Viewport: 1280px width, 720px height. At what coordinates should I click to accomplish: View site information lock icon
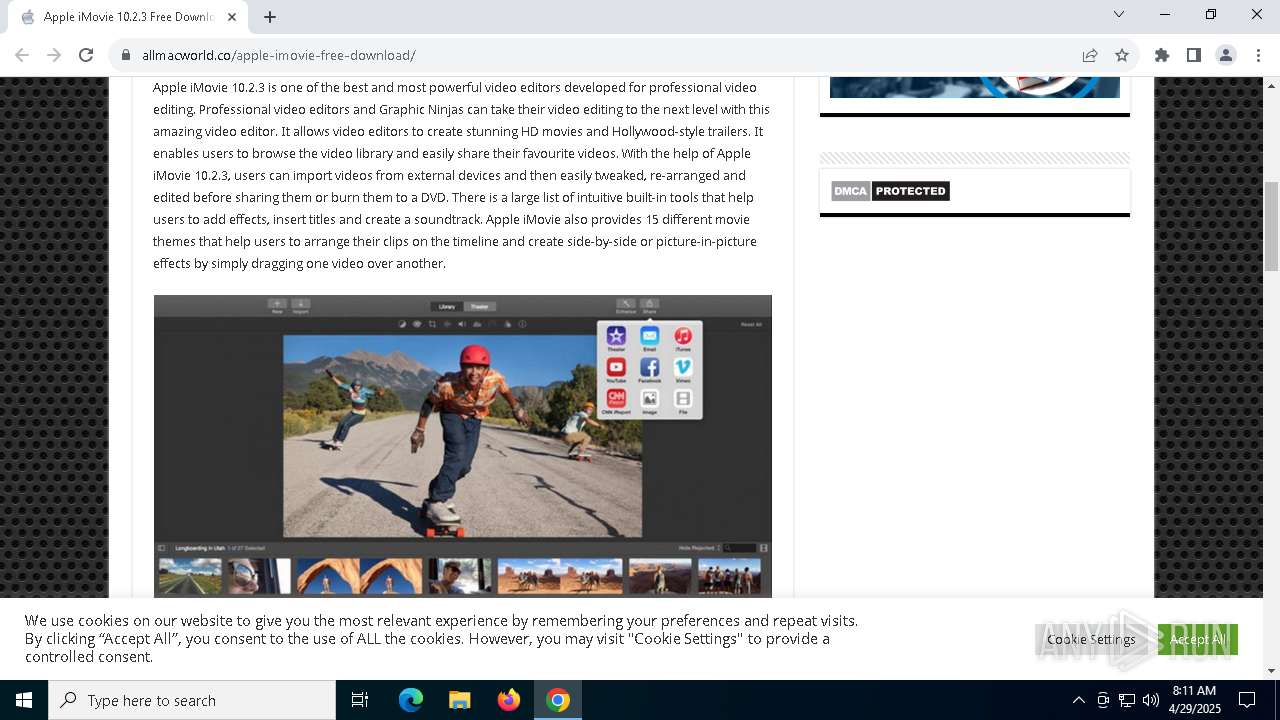point(126,55)
